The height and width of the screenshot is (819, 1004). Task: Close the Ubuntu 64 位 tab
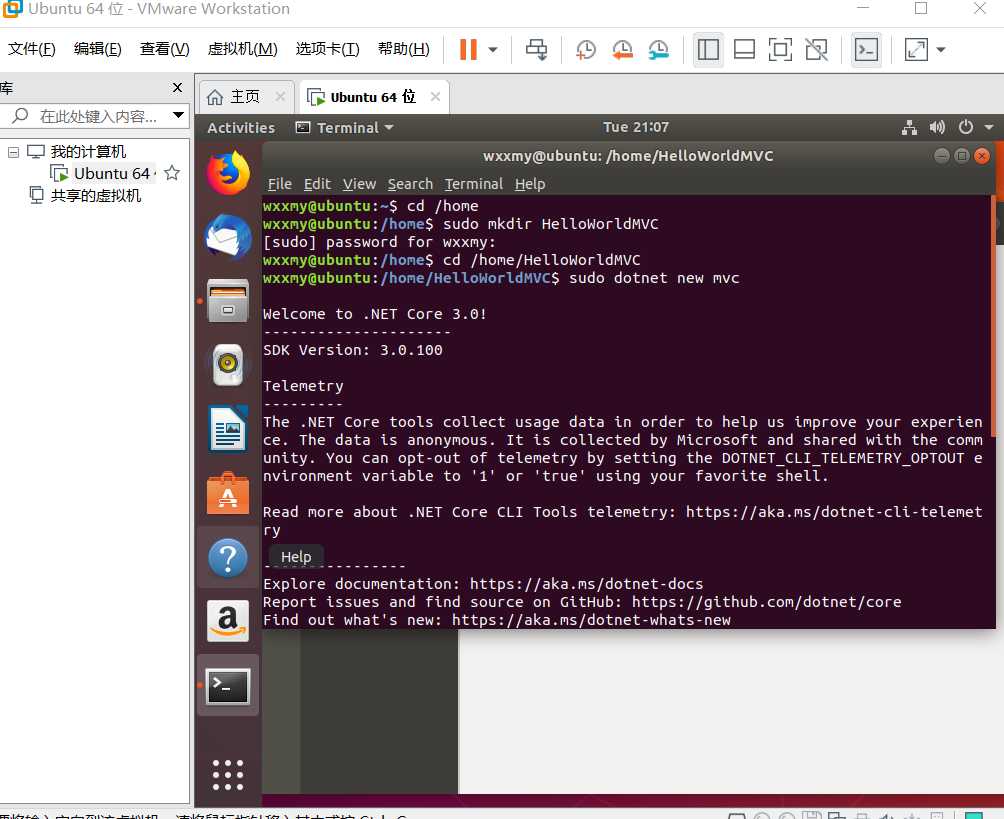435,96
